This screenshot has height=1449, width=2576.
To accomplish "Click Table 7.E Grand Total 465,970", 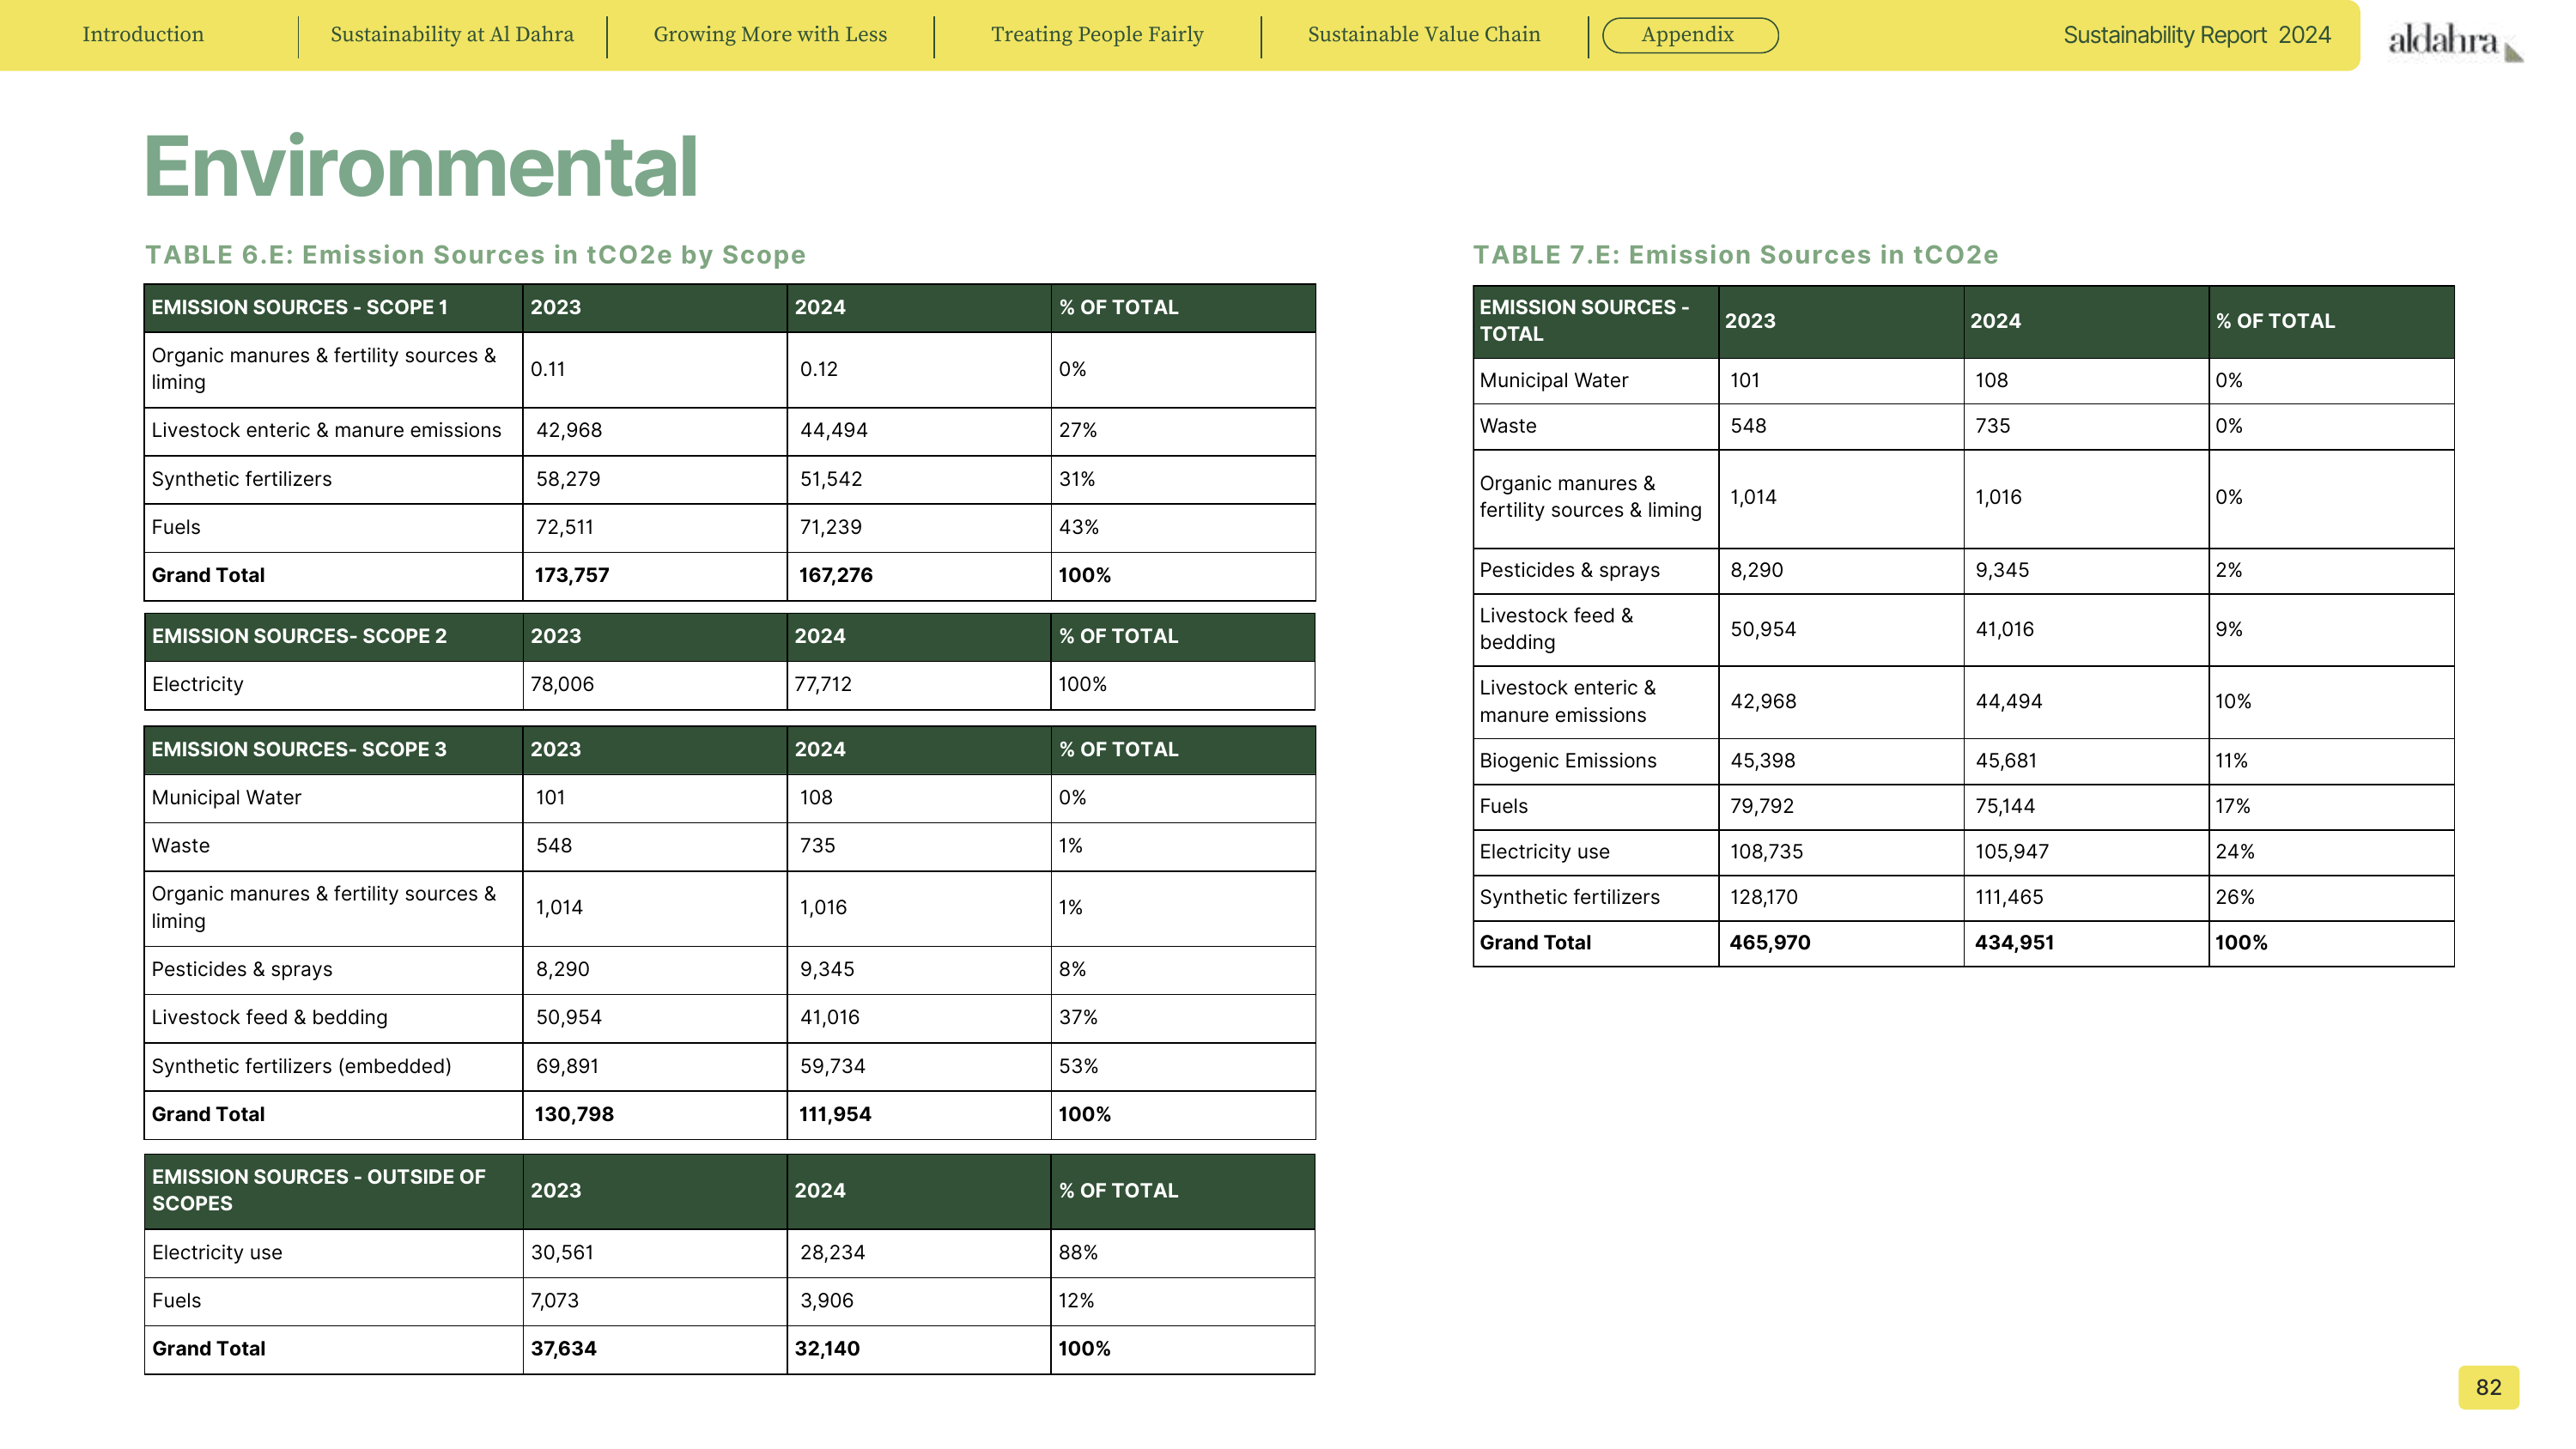I will [x=1770, y=943].
